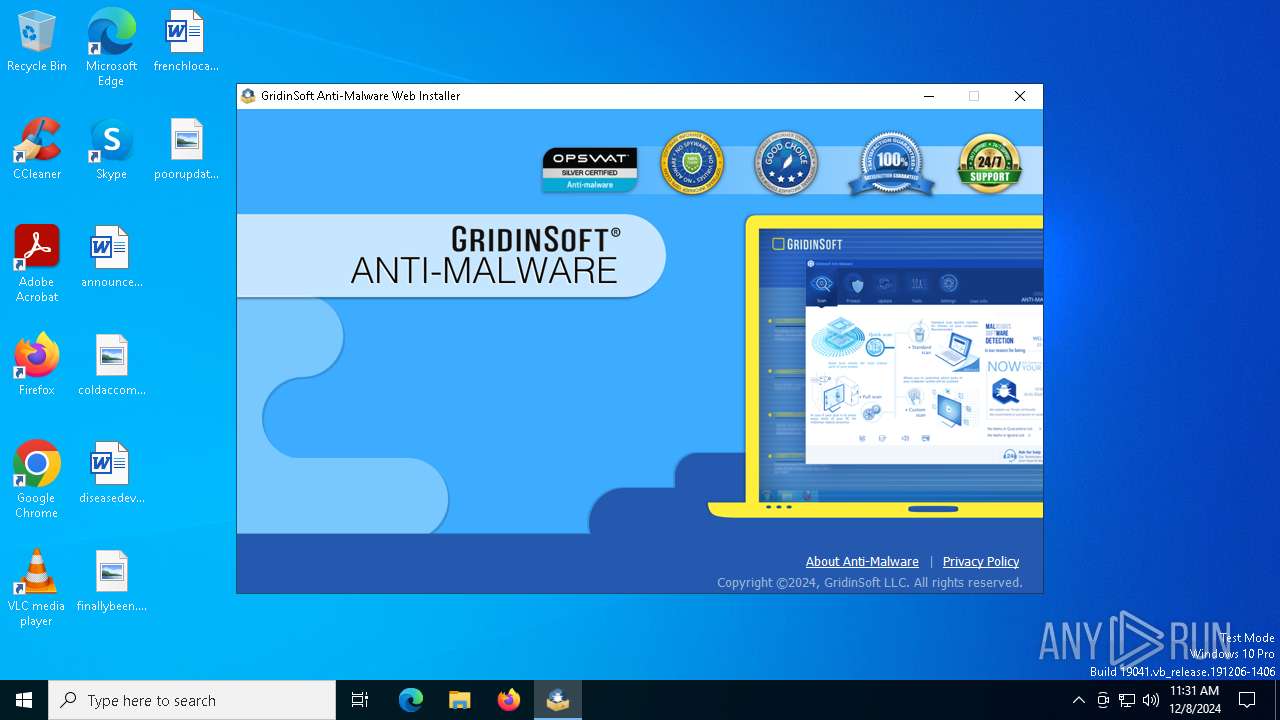Viewport: 1280px width, 720px height.
Task: Launch VLC media player shortcut
Action: coord(37,588)
